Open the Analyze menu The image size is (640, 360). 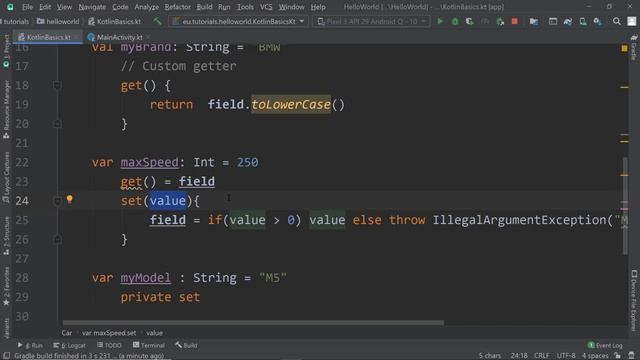[146, 7]
